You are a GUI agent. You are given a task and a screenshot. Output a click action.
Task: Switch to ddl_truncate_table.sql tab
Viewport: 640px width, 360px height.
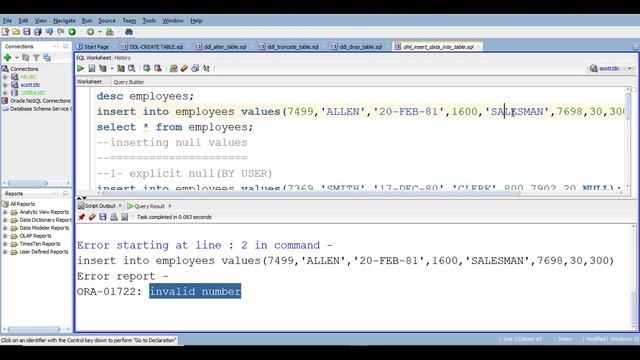289,47
